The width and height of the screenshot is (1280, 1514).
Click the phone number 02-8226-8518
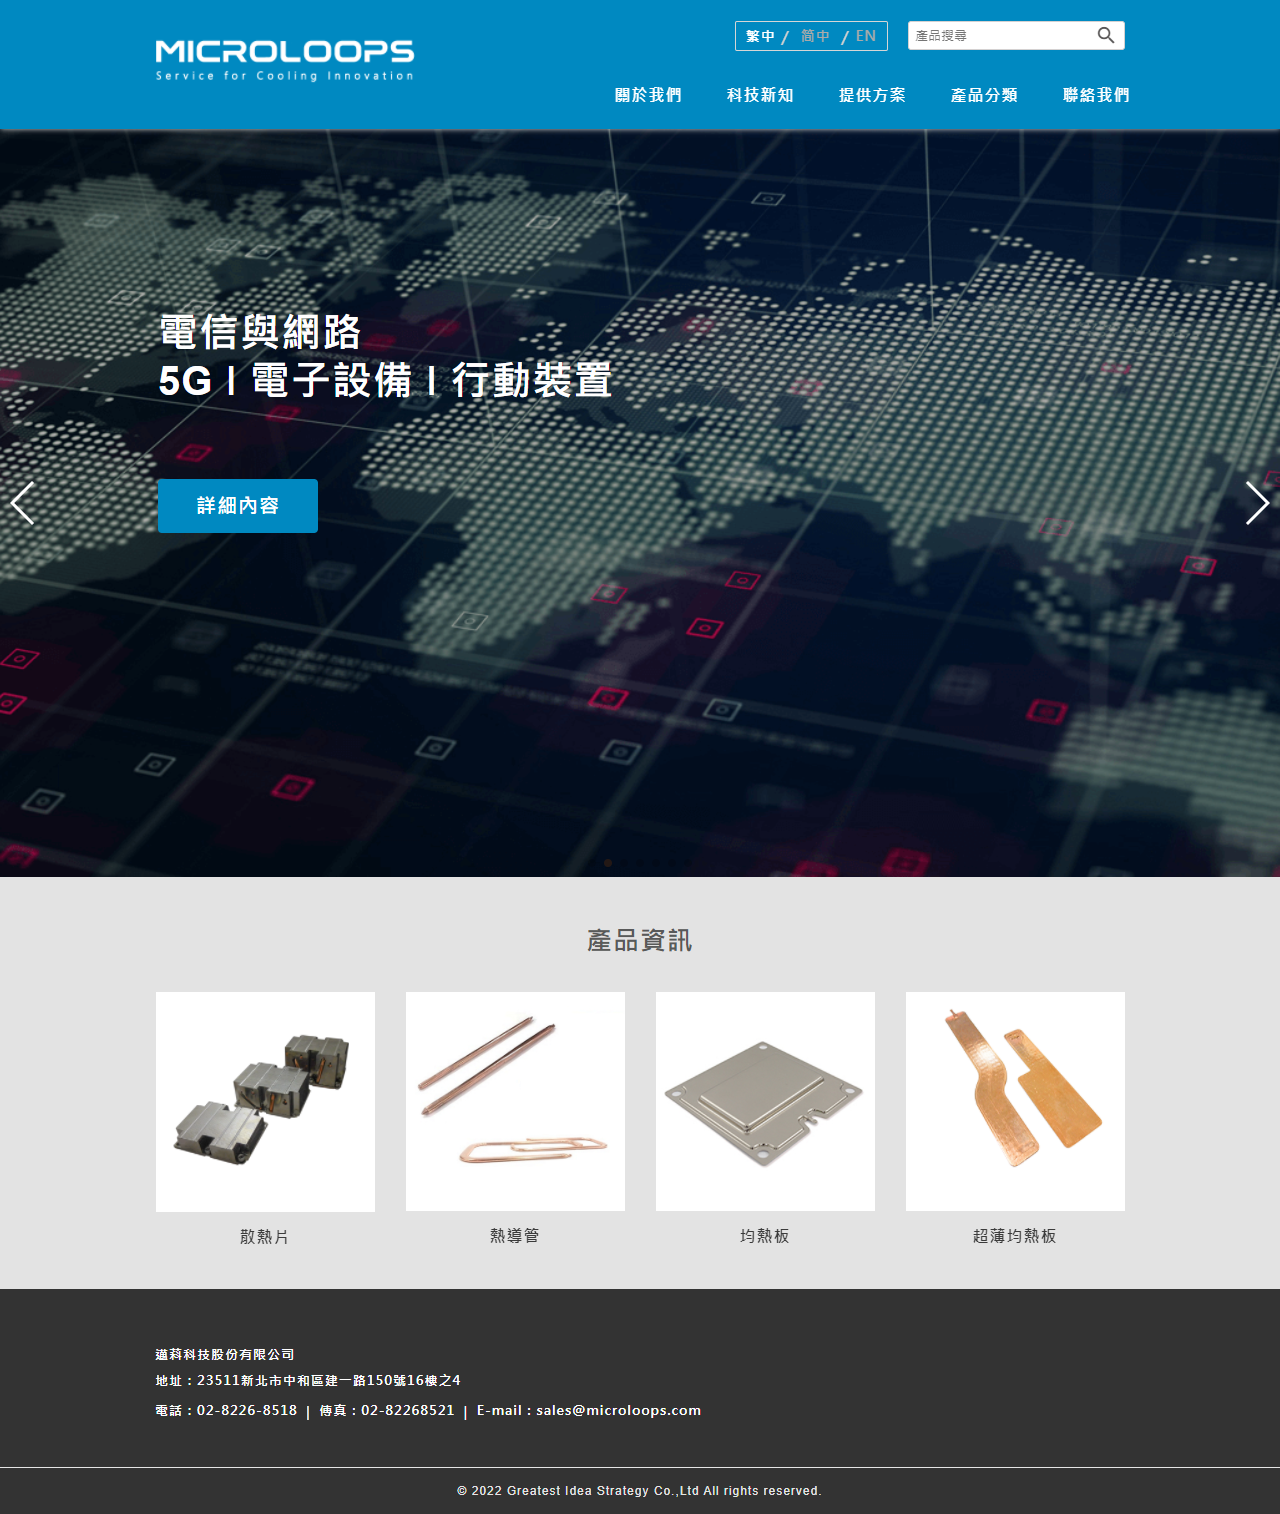pyautogui.click(x=247, y=1411)
